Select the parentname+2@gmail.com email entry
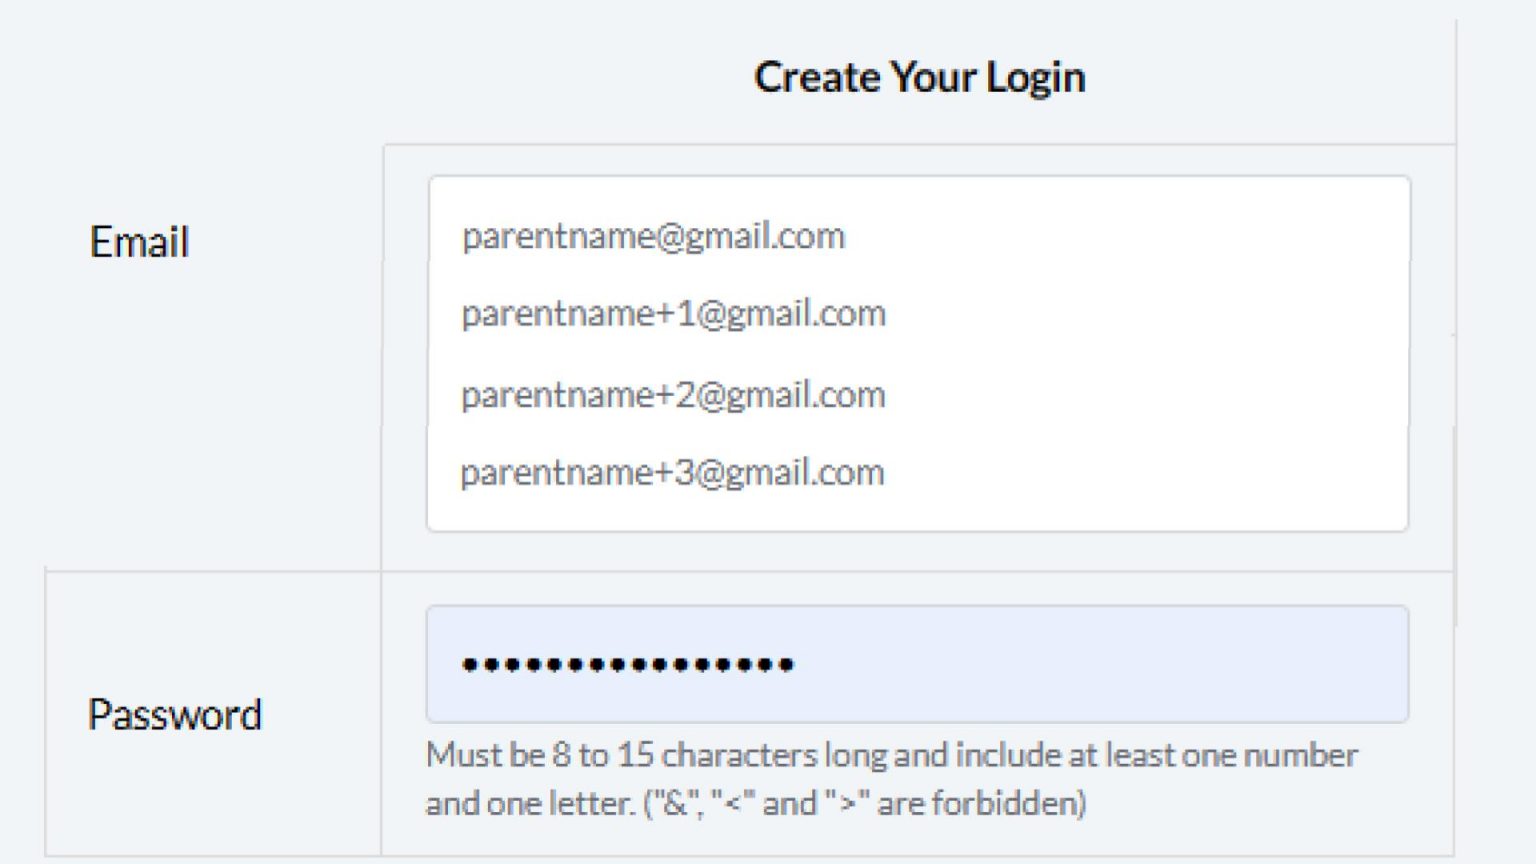The width and height of the screenshot is (1536, 864). (673, 395)
